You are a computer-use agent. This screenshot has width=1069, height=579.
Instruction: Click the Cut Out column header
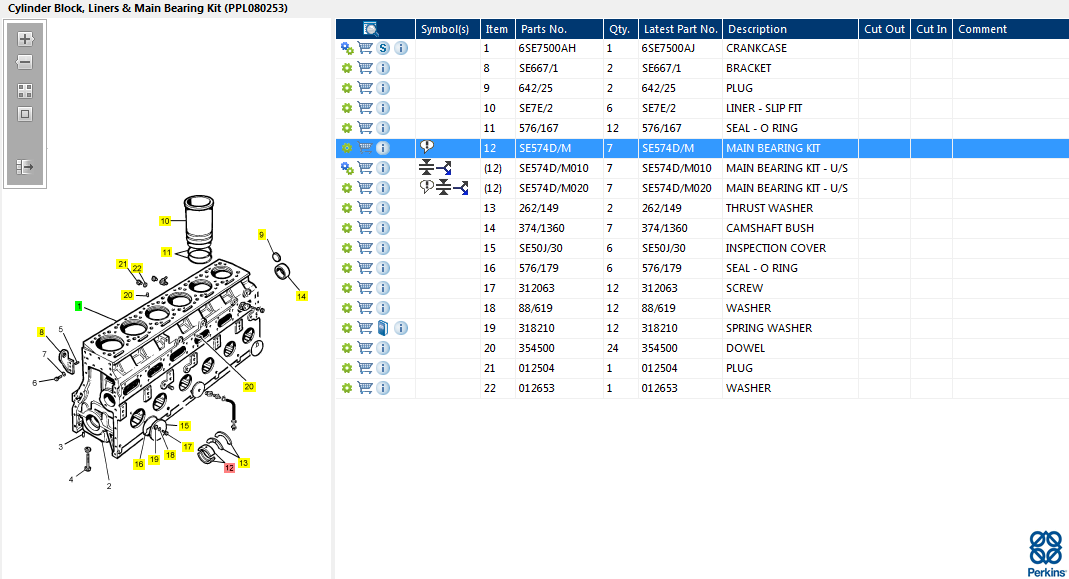[x=884, y=29]
